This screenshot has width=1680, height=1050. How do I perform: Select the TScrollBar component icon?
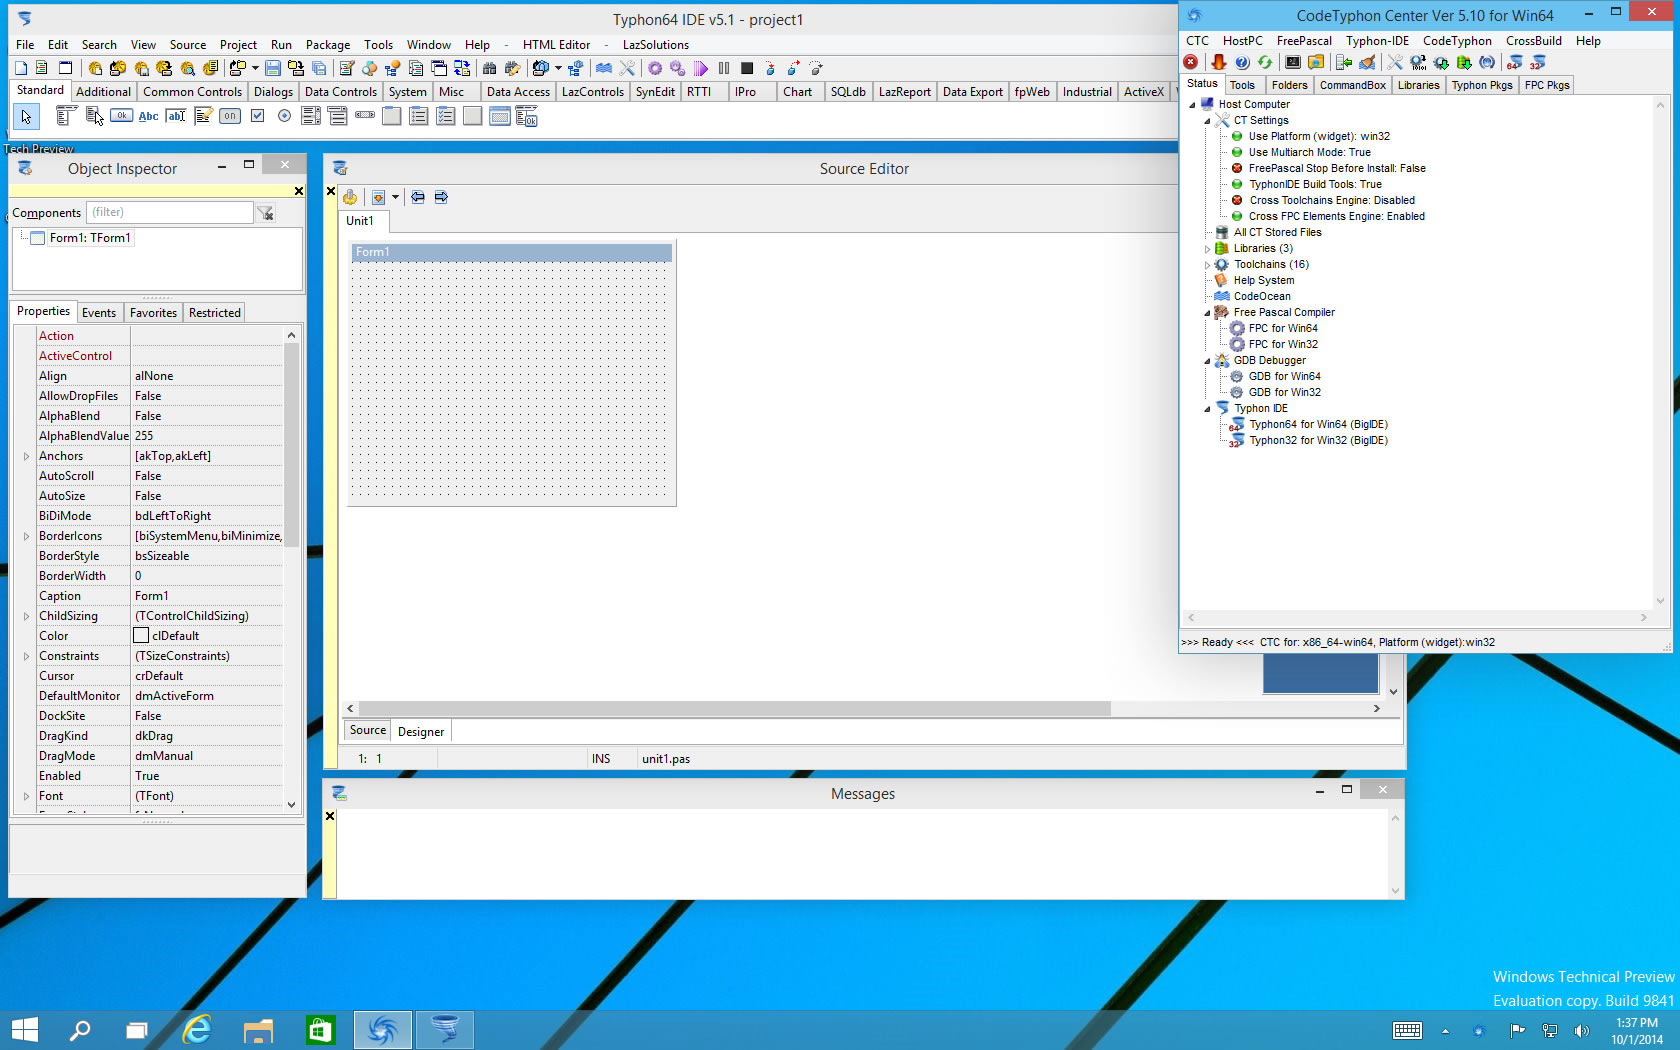click(365, 116)
